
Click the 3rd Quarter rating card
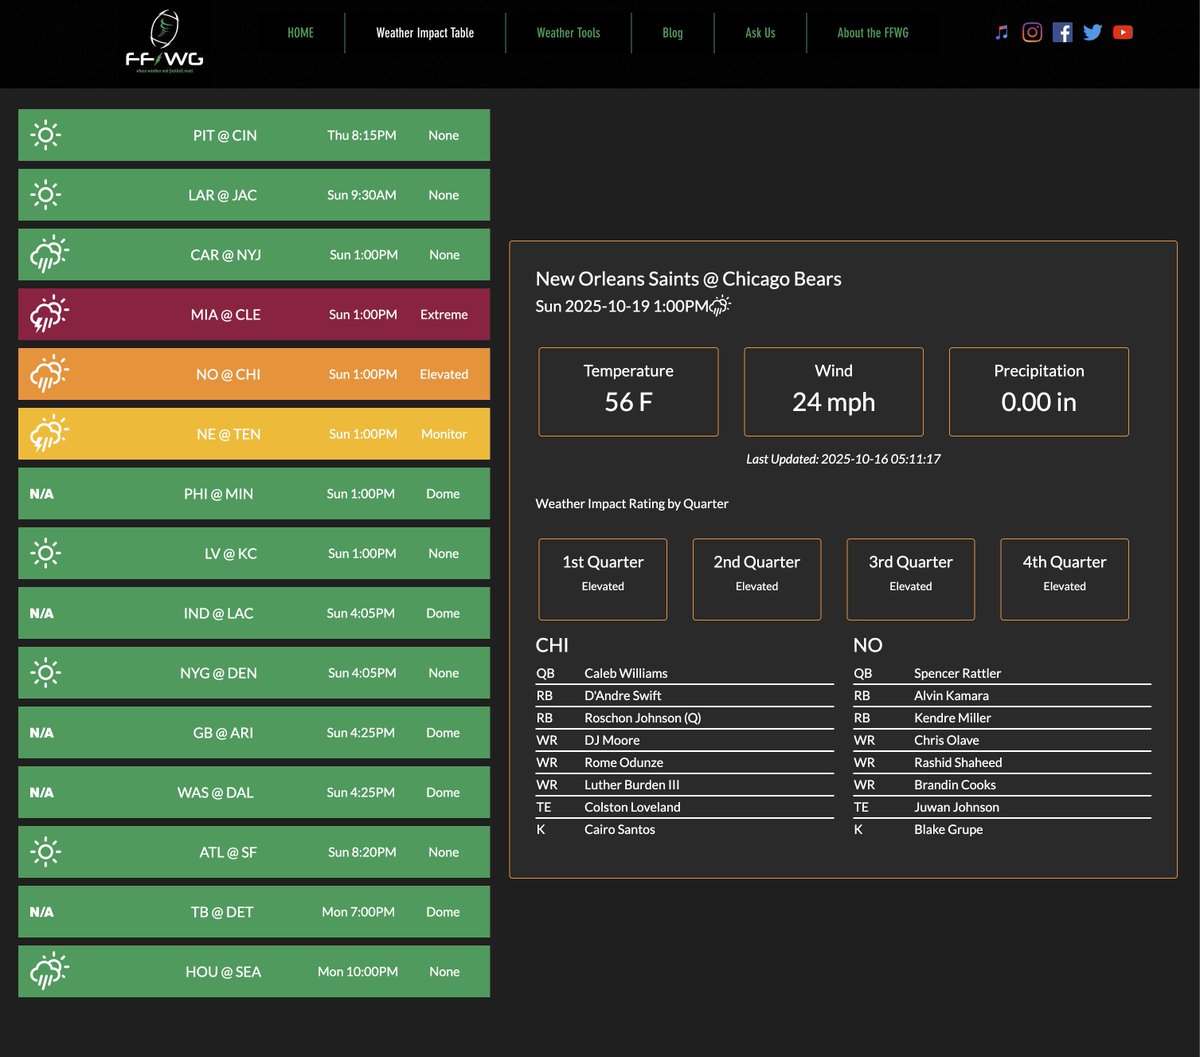911,580
